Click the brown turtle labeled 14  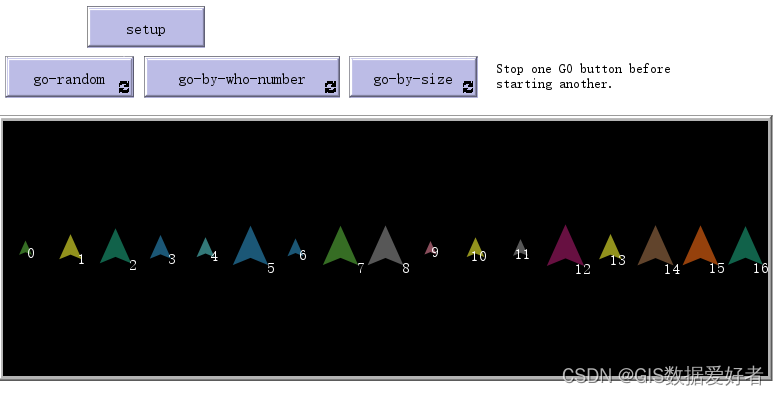(x=655, y=245)
